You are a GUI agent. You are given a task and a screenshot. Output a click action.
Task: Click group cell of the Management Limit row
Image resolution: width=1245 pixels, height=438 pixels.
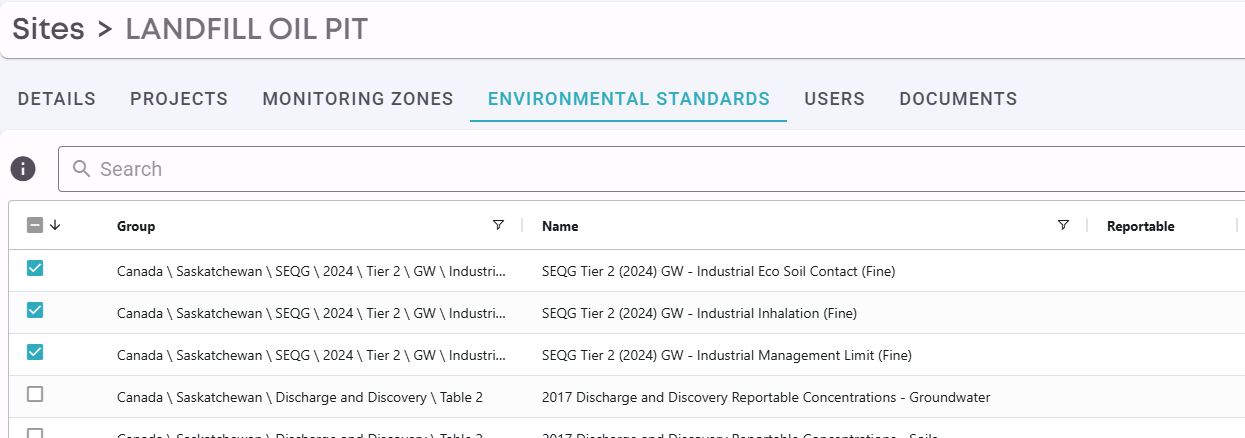tap(311, 355)
